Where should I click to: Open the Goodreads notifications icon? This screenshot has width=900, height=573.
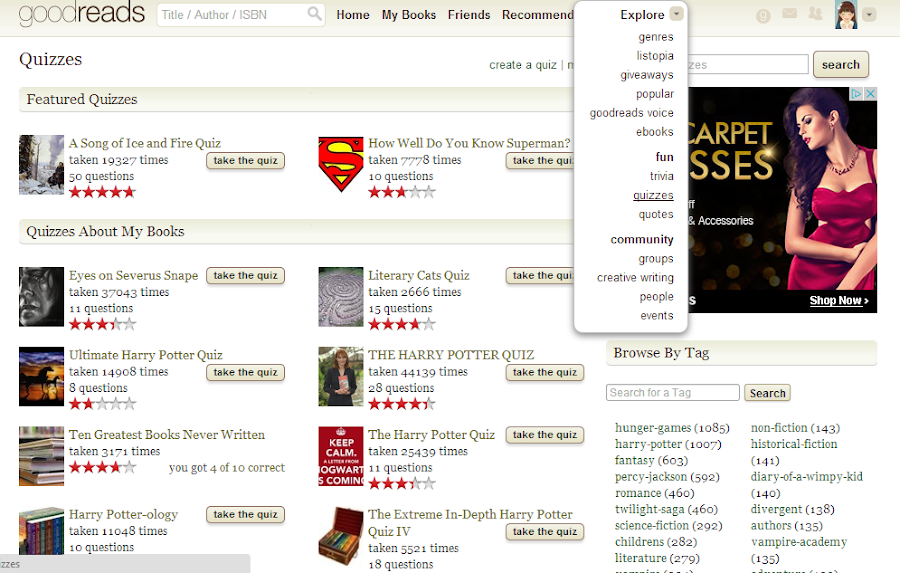[x=763, y=15]
